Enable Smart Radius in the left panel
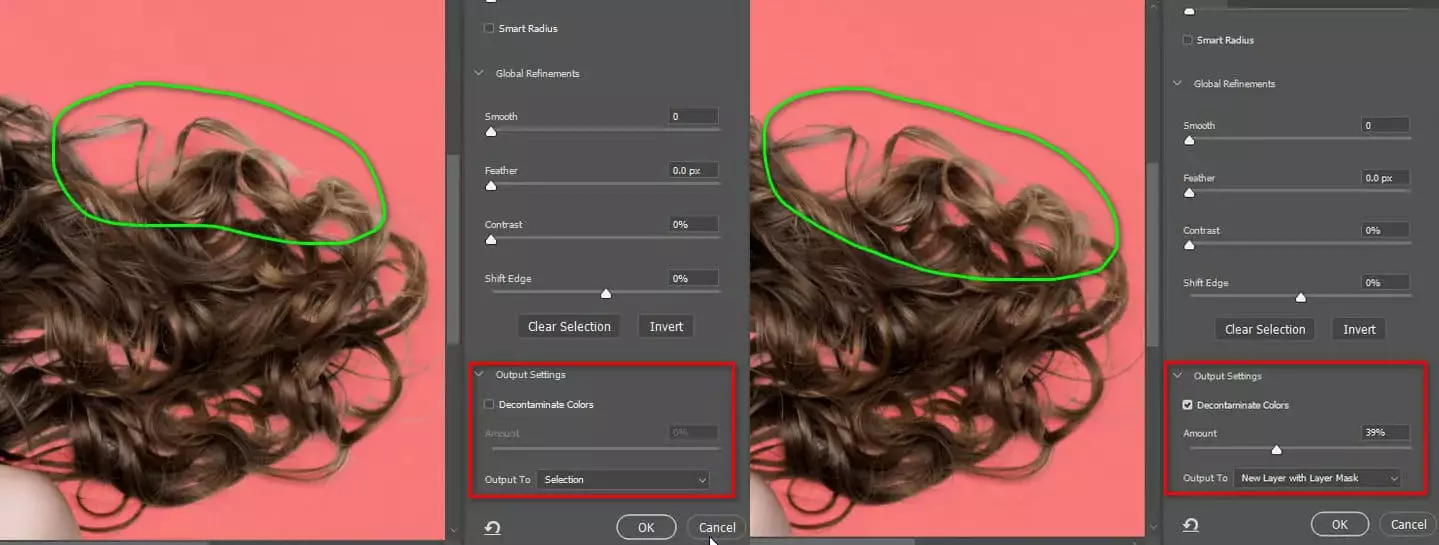The image size is (1439, 545). 489,28
